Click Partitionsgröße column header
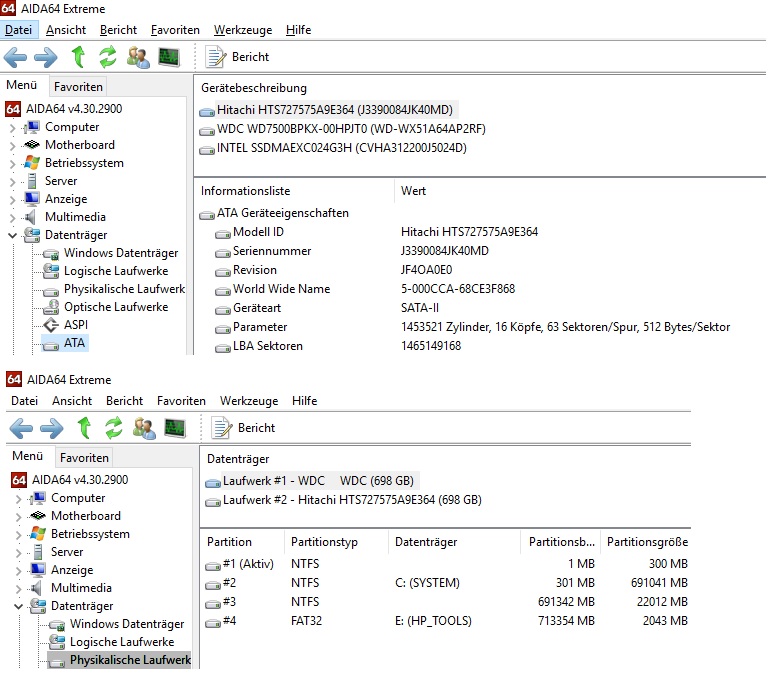 (x=646, y=542)
